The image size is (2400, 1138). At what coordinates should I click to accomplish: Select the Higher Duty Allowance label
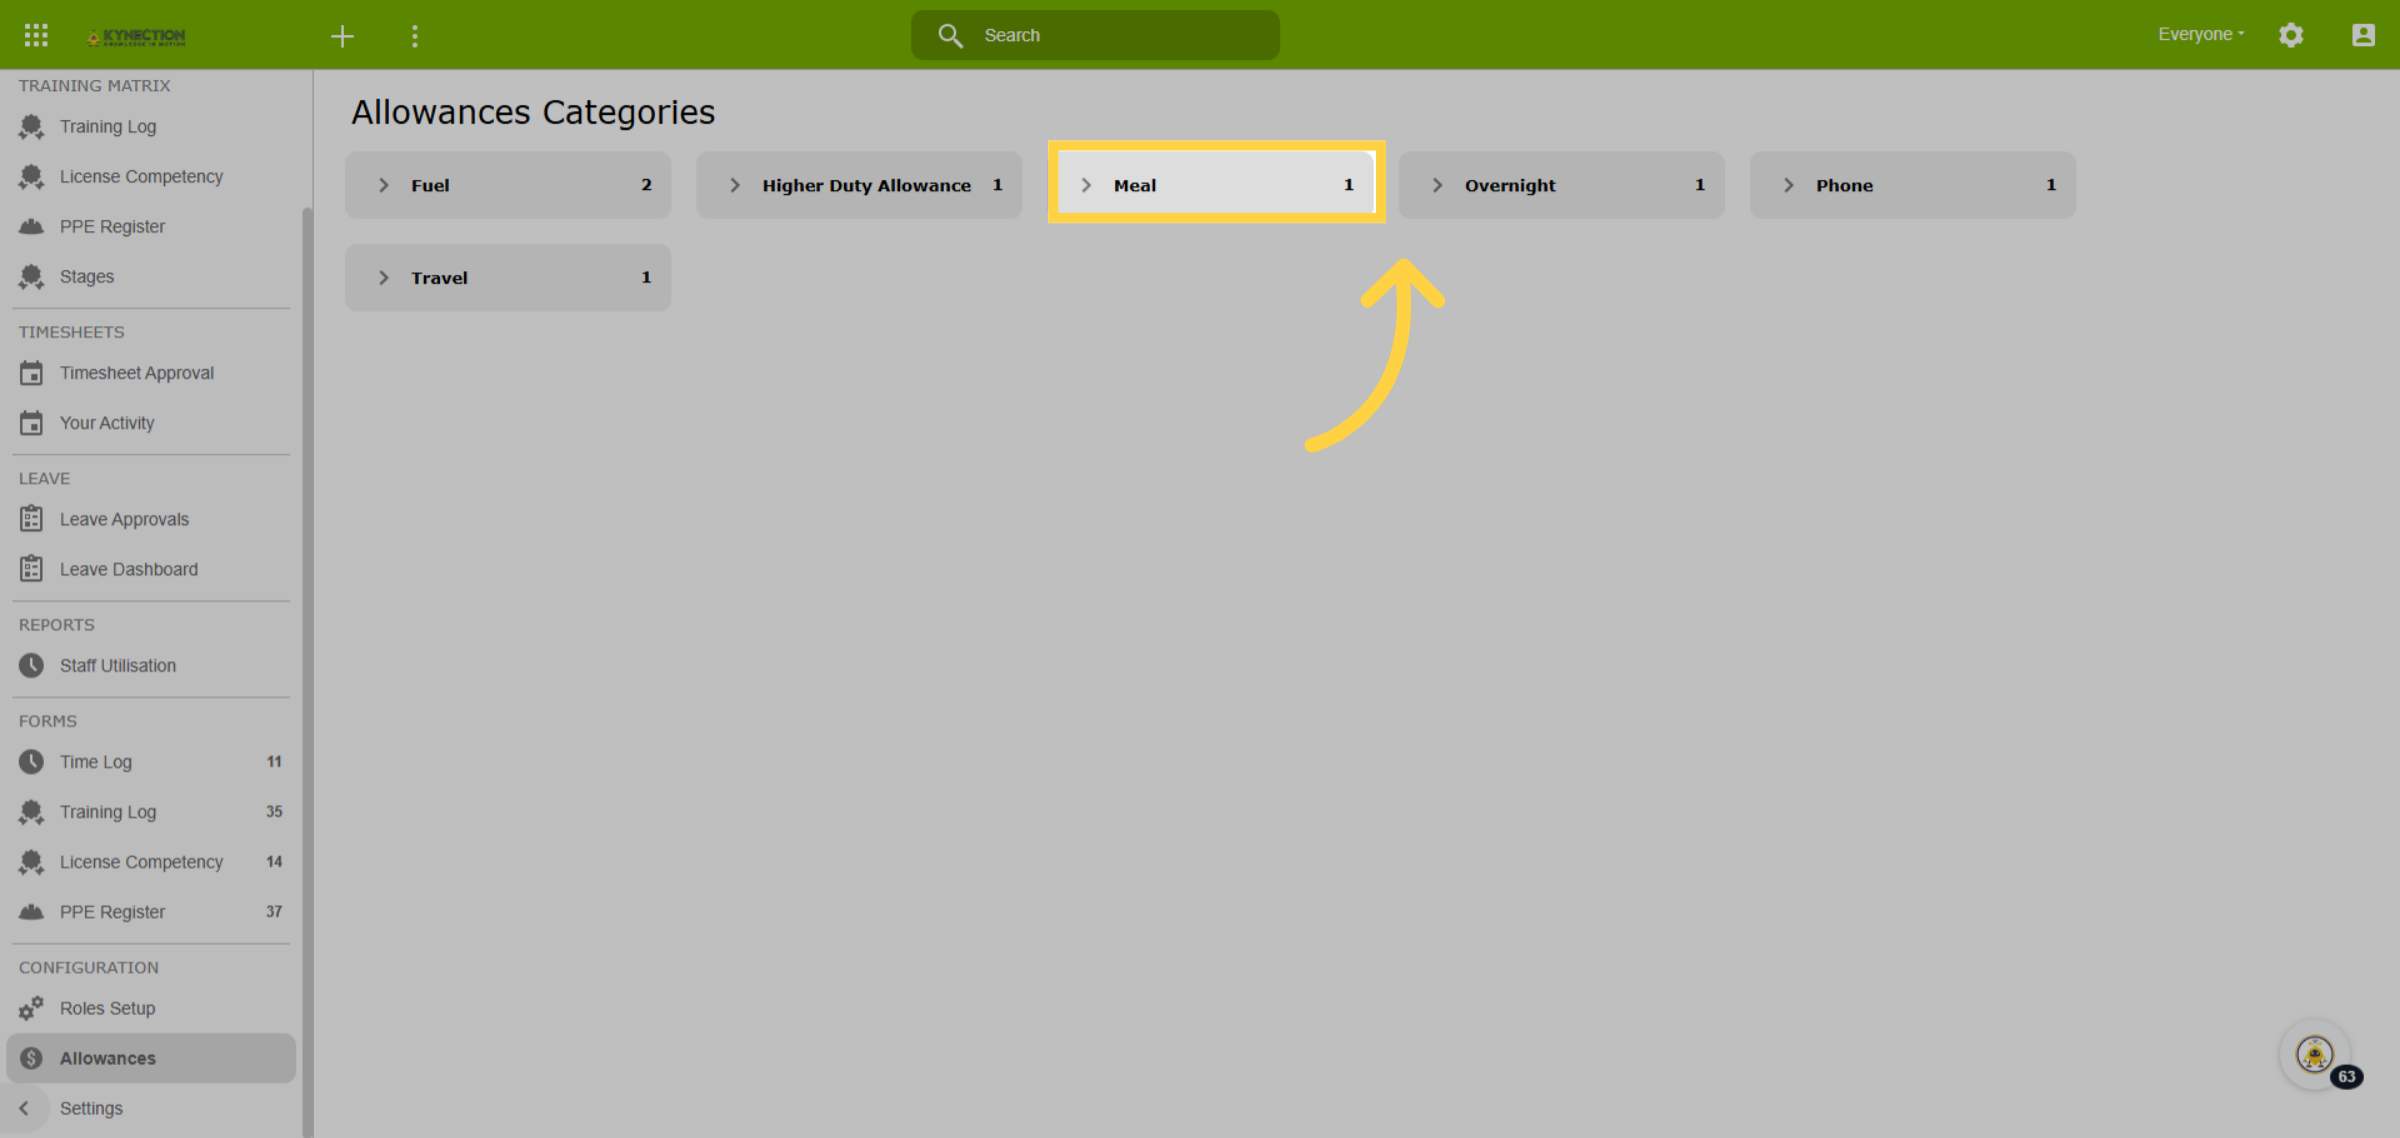866,185
